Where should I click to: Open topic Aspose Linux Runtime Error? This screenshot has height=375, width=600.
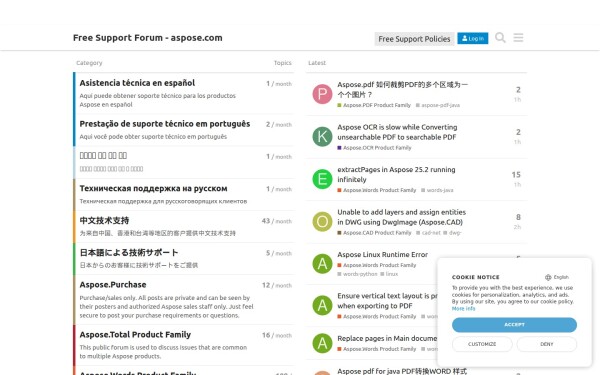tap(382, 255)
